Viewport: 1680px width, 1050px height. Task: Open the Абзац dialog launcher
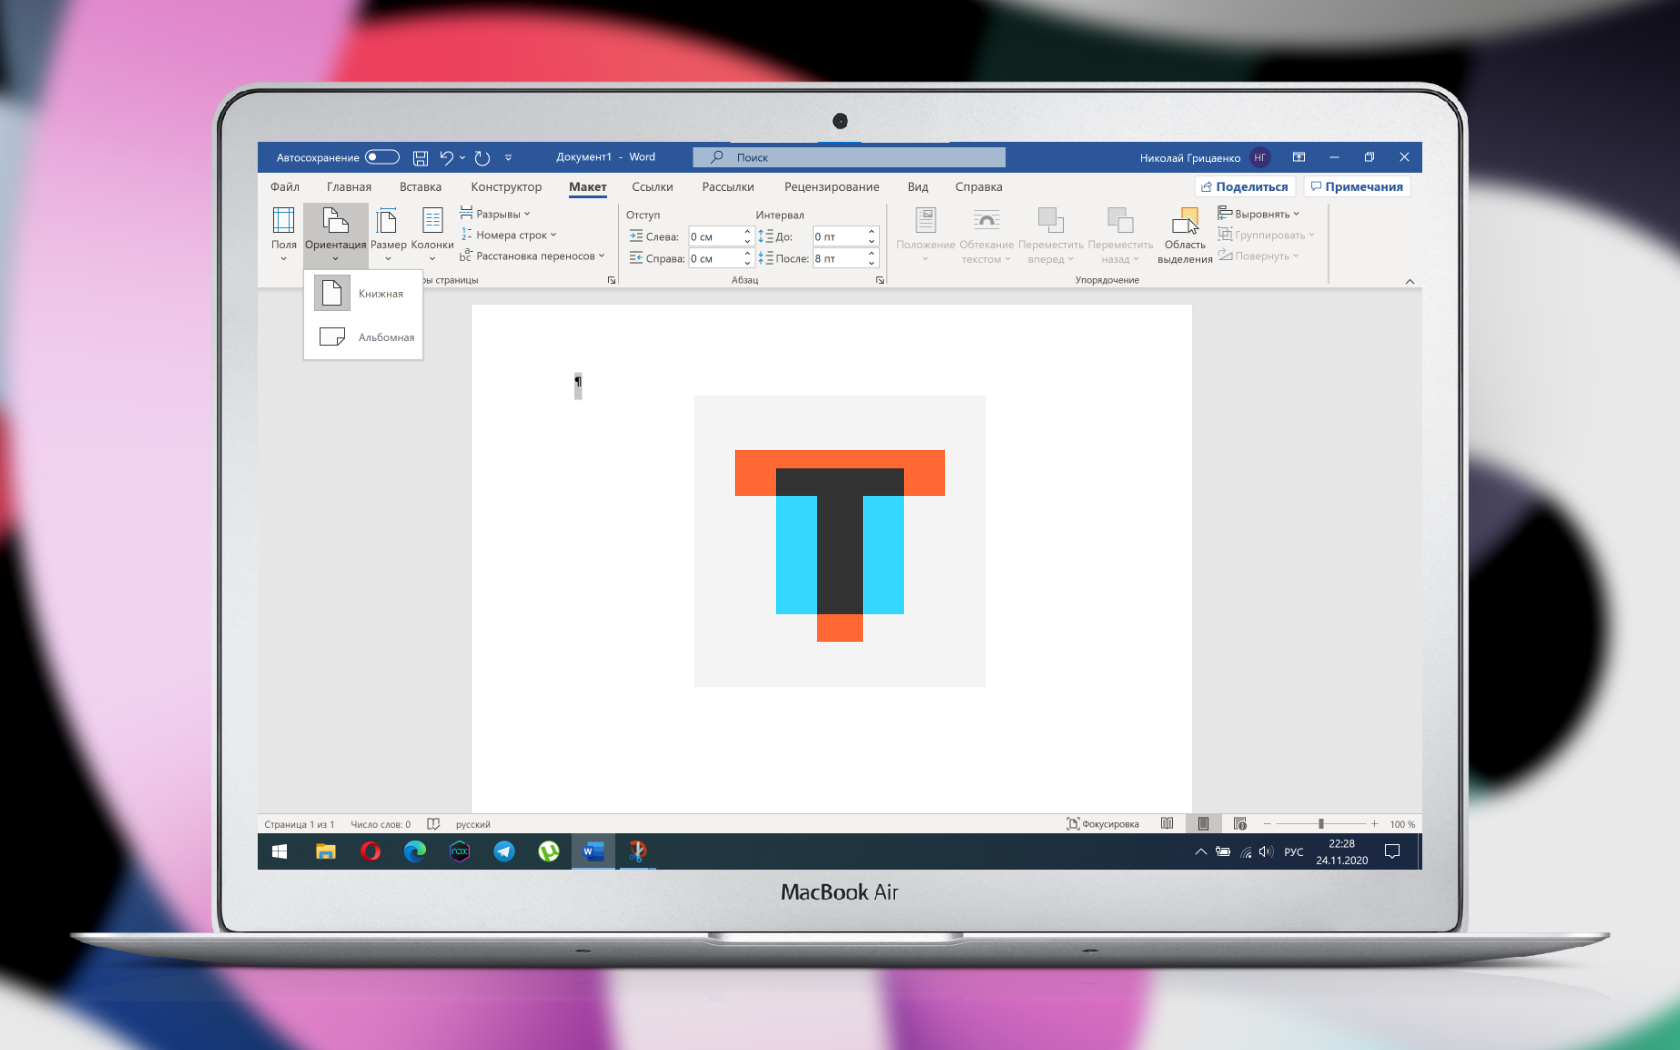click(880, 280)
